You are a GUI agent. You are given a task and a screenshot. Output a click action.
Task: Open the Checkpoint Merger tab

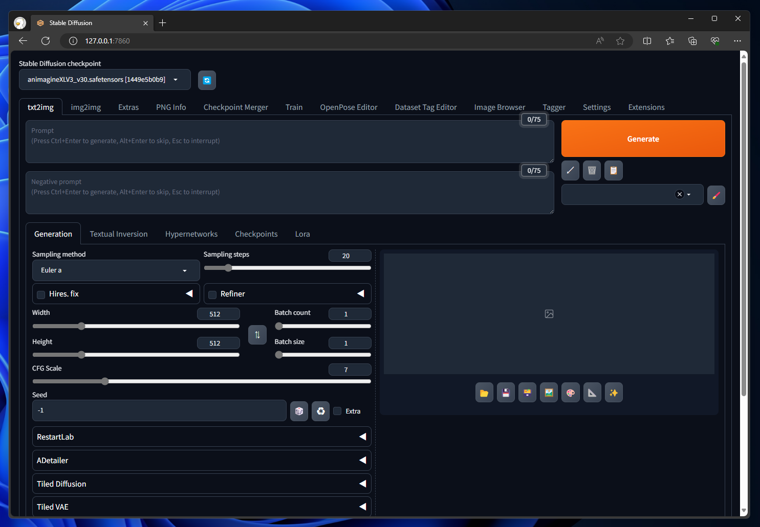236,107
